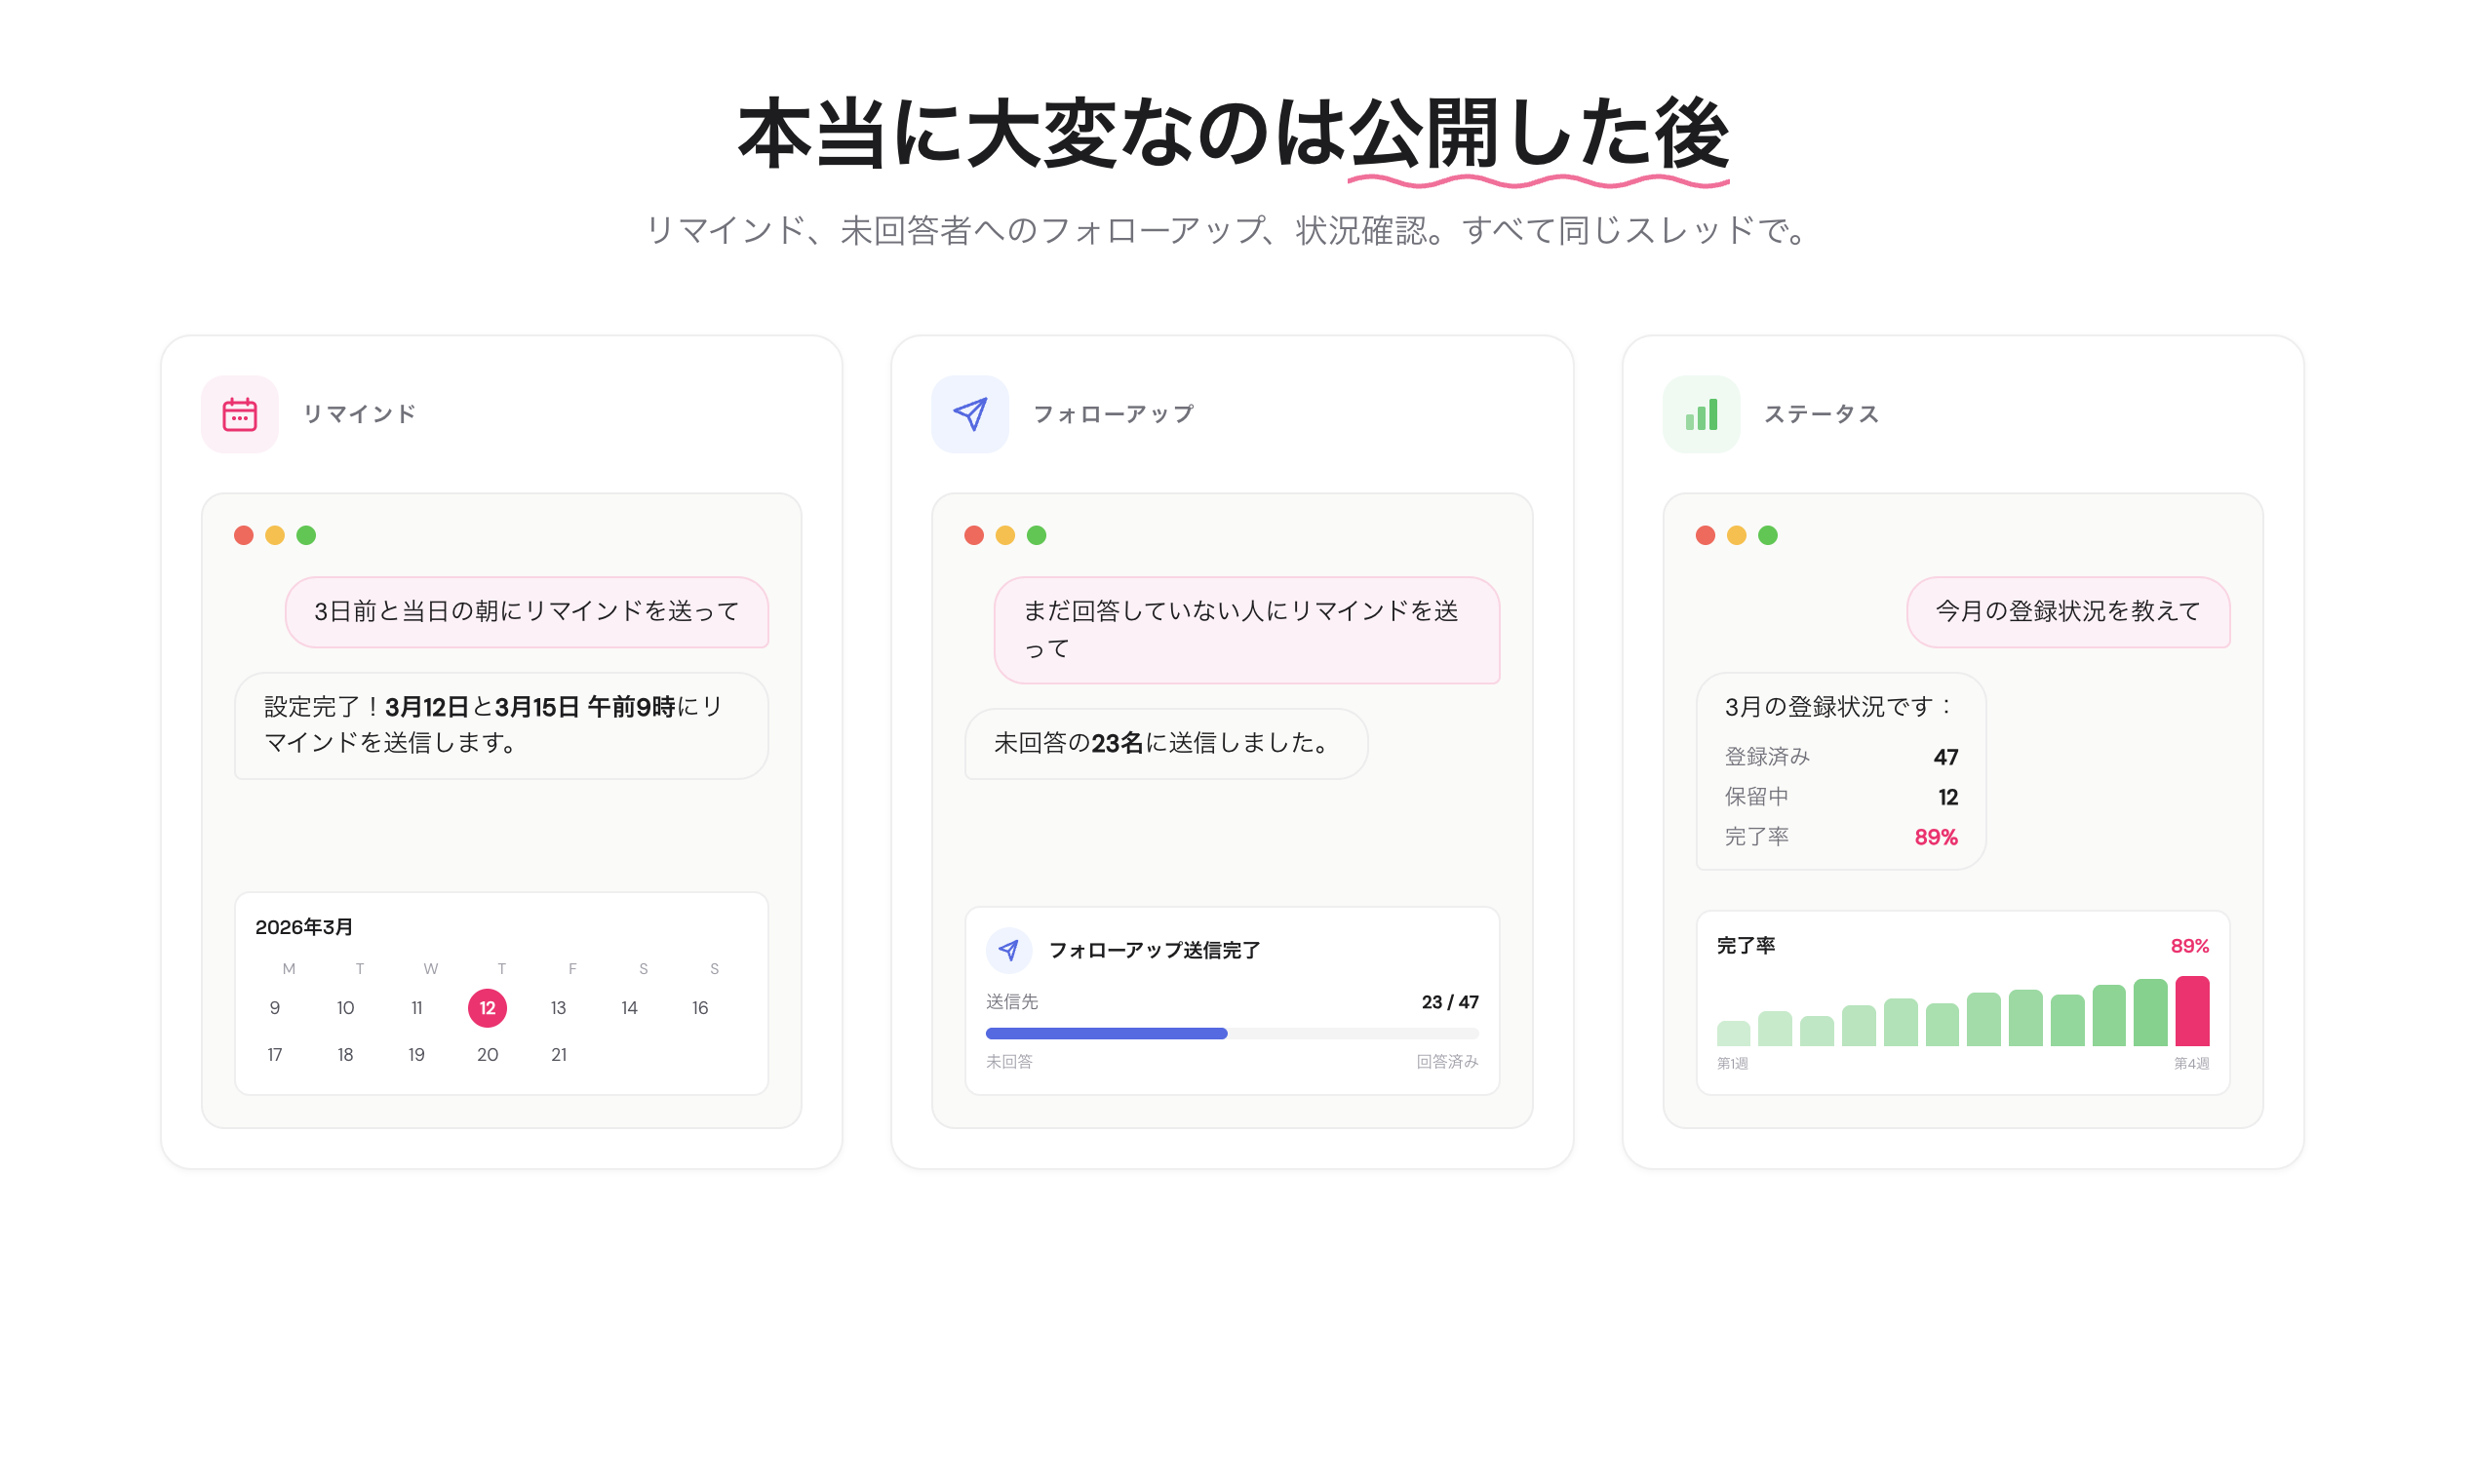Viewport: 2473px width, 1484px height.
Task: Click message 3日前と当日の朝にリマインドを送って
Action: [526, 611]
